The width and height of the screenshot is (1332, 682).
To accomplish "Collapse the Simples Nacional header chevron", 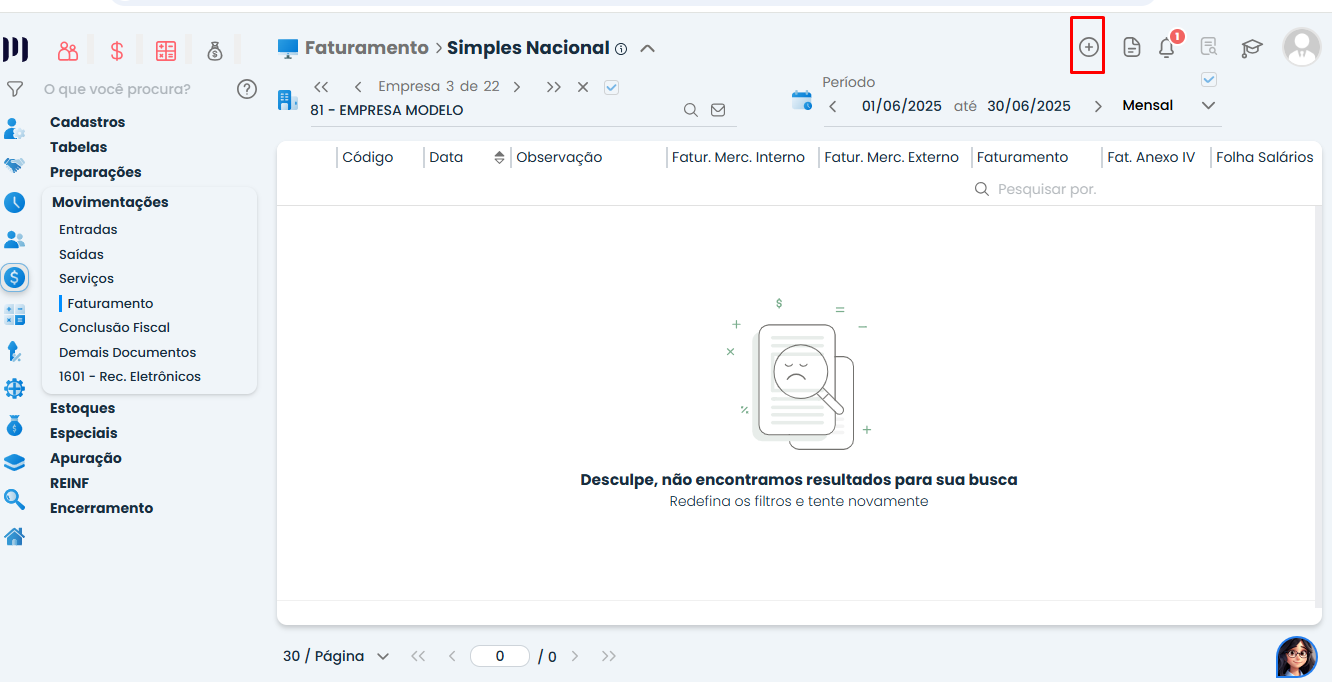I will (648, 48).
